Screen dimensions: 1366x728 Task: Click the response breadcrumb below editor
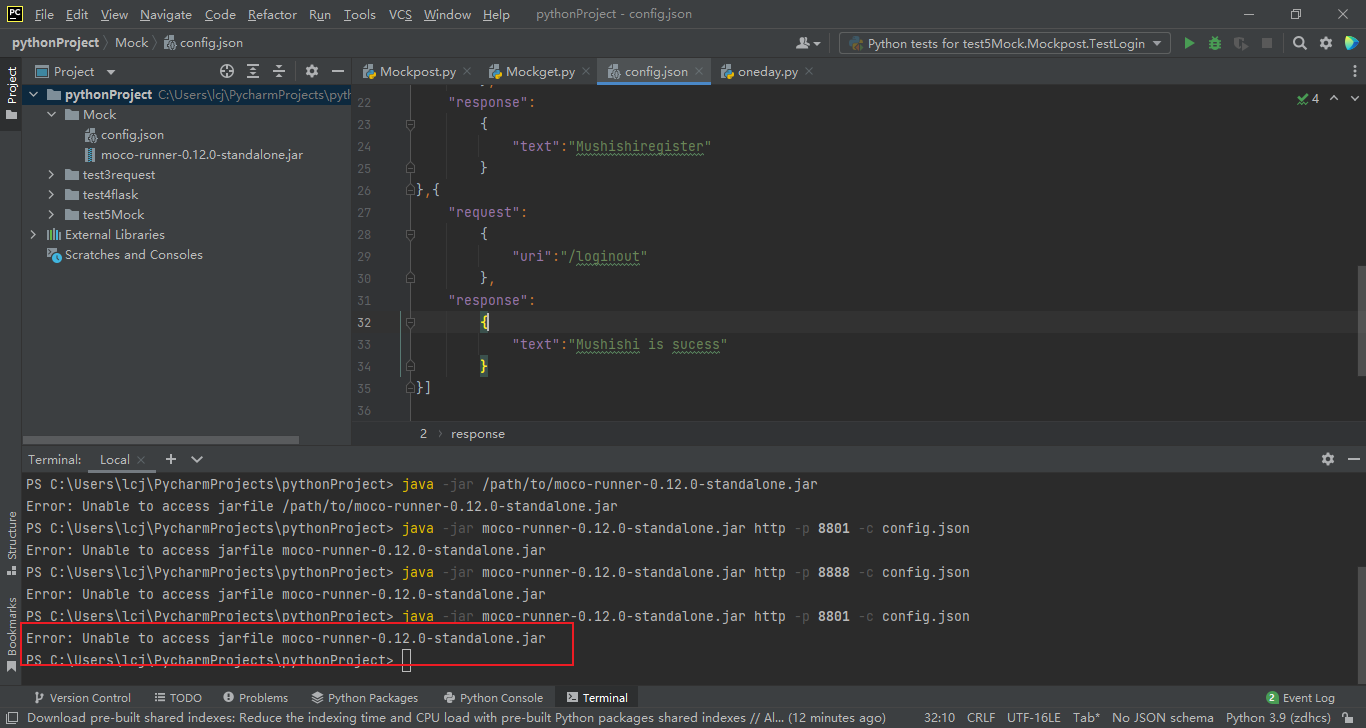[478, 434]
